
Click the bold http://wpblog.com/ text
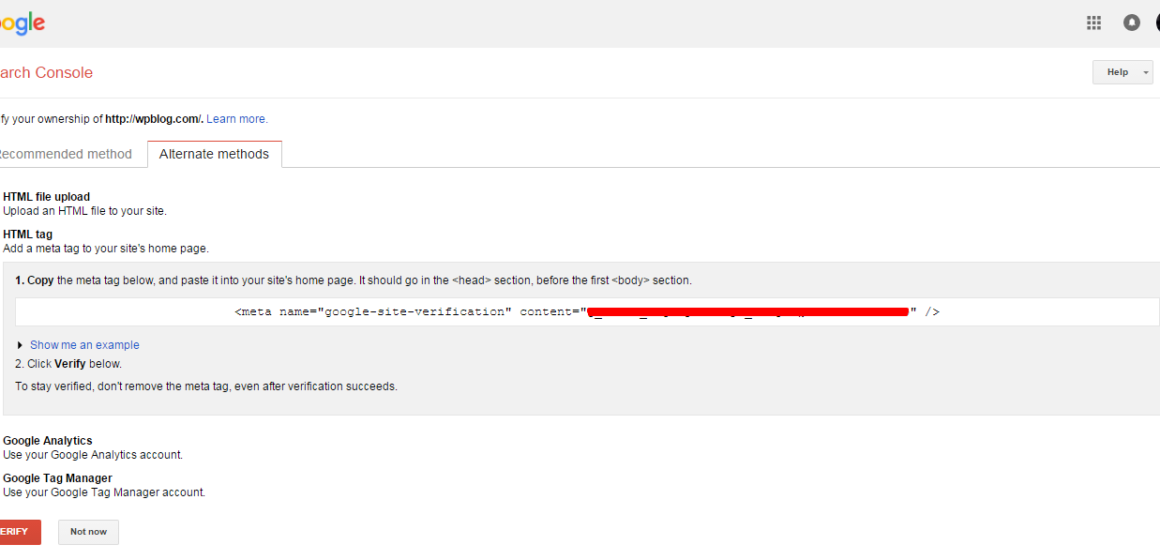pyautogui.click(x=154, y=118)
